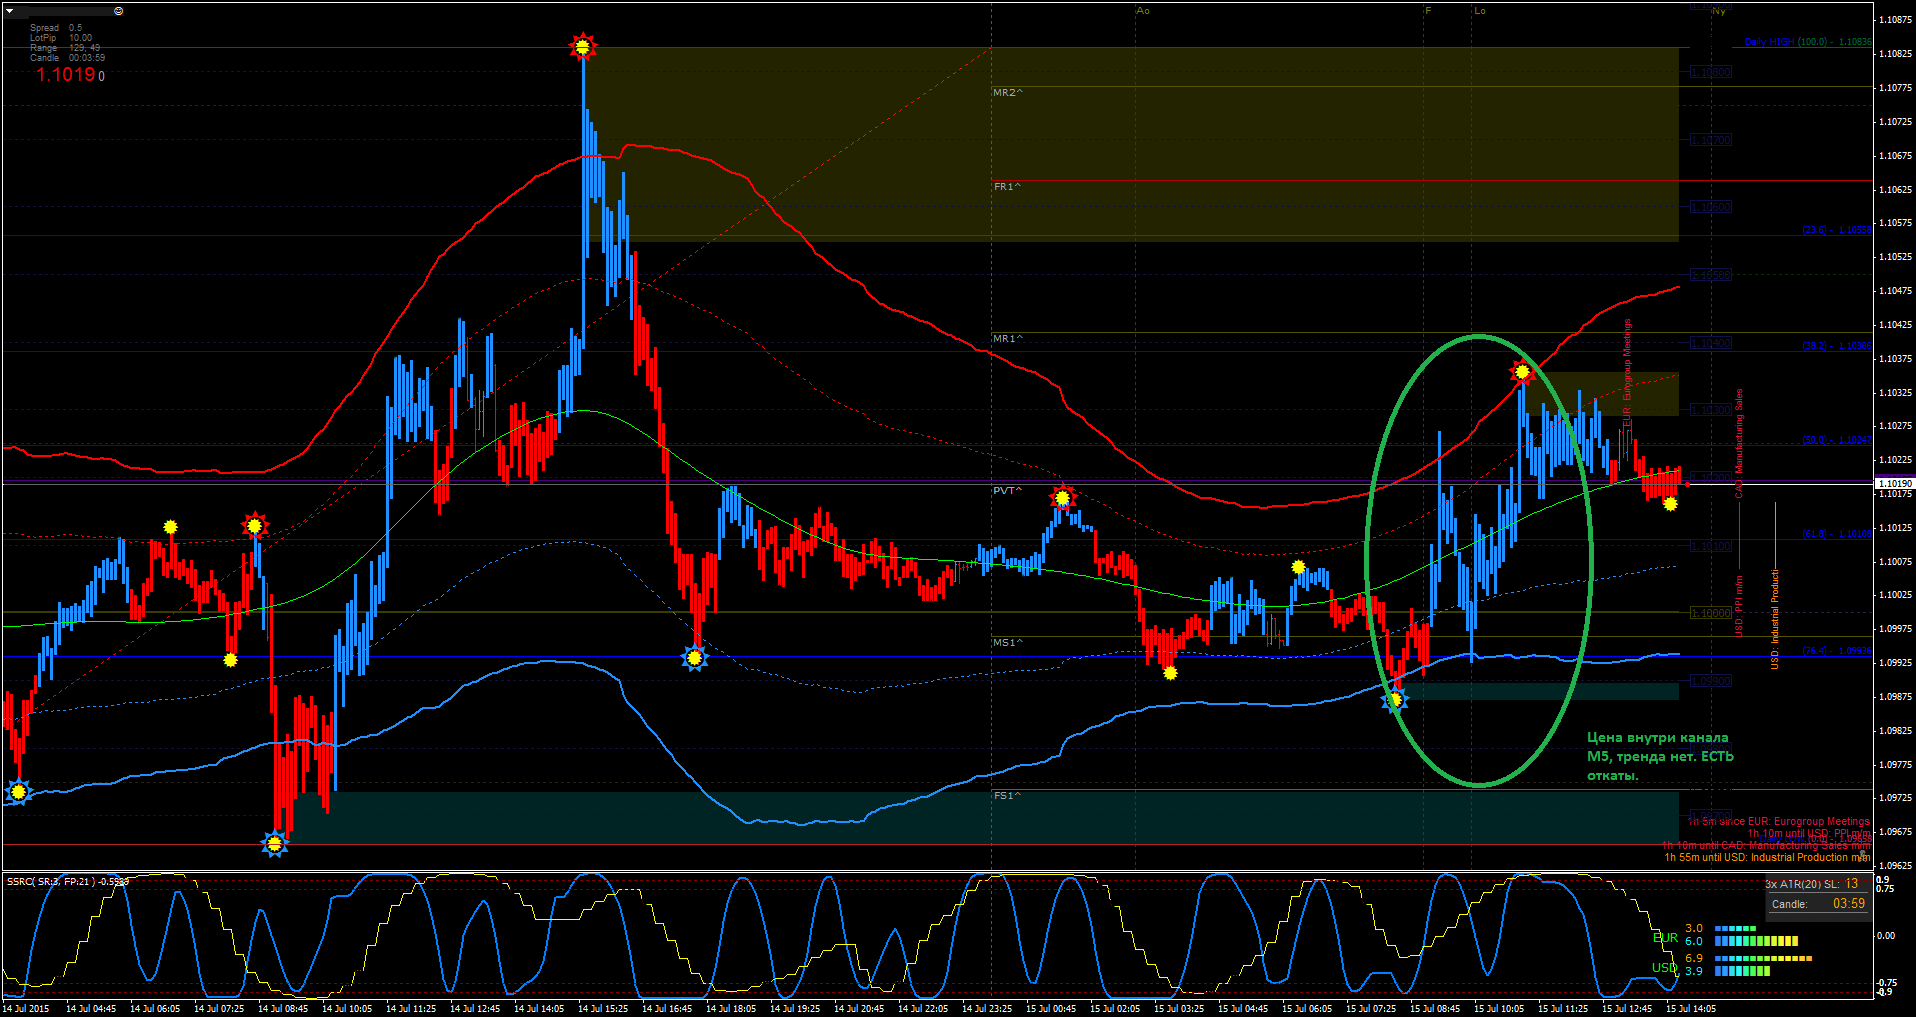
Task: Click the USD 6.9 strength bar
Action: click(1763, 958)
